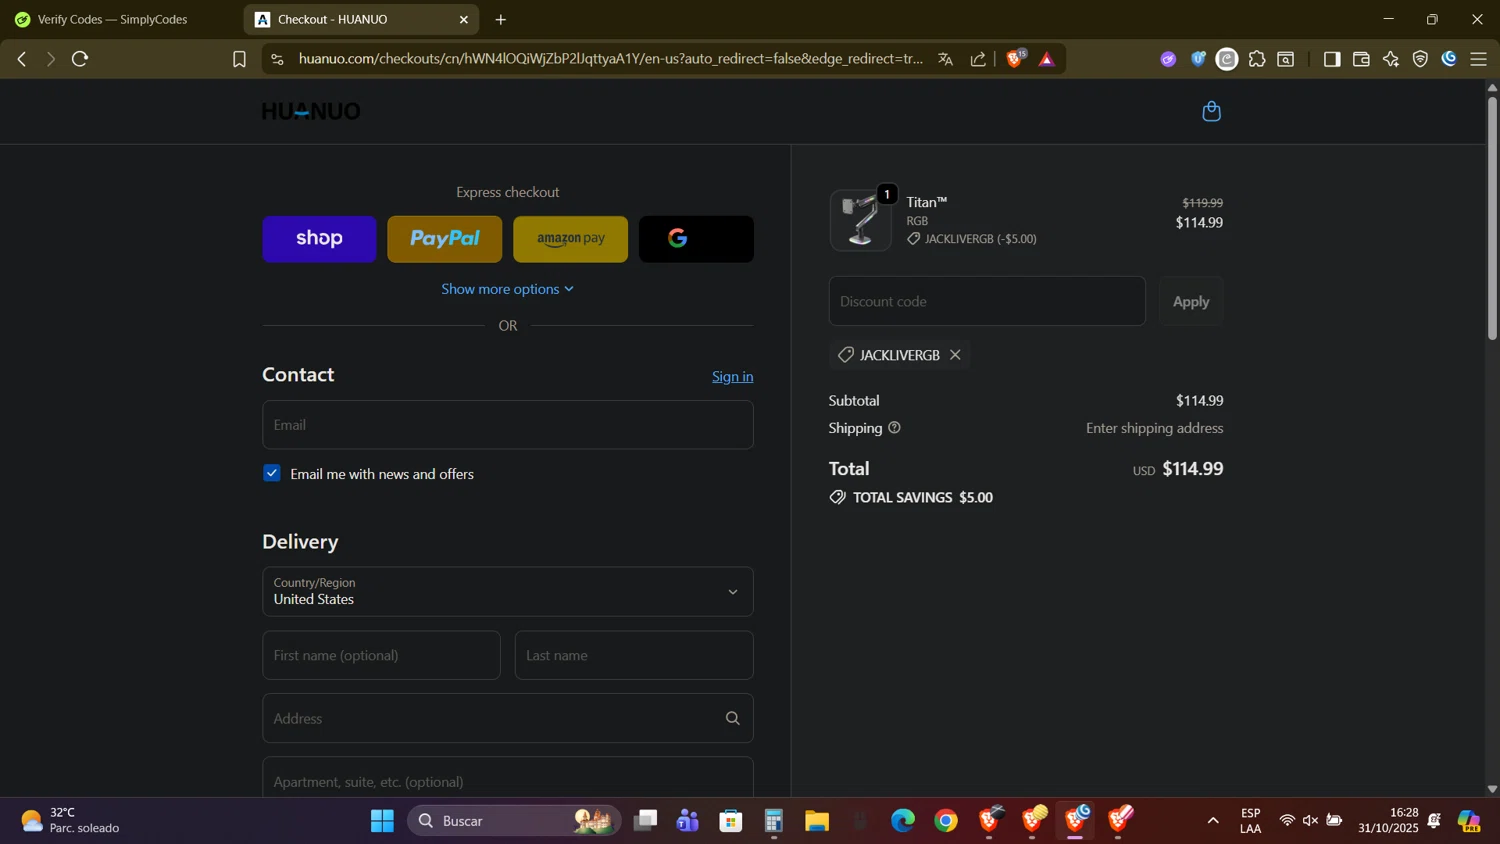Click the taskbar Buscar search box
Viewport: 1500px width, 844px height.
514,821
